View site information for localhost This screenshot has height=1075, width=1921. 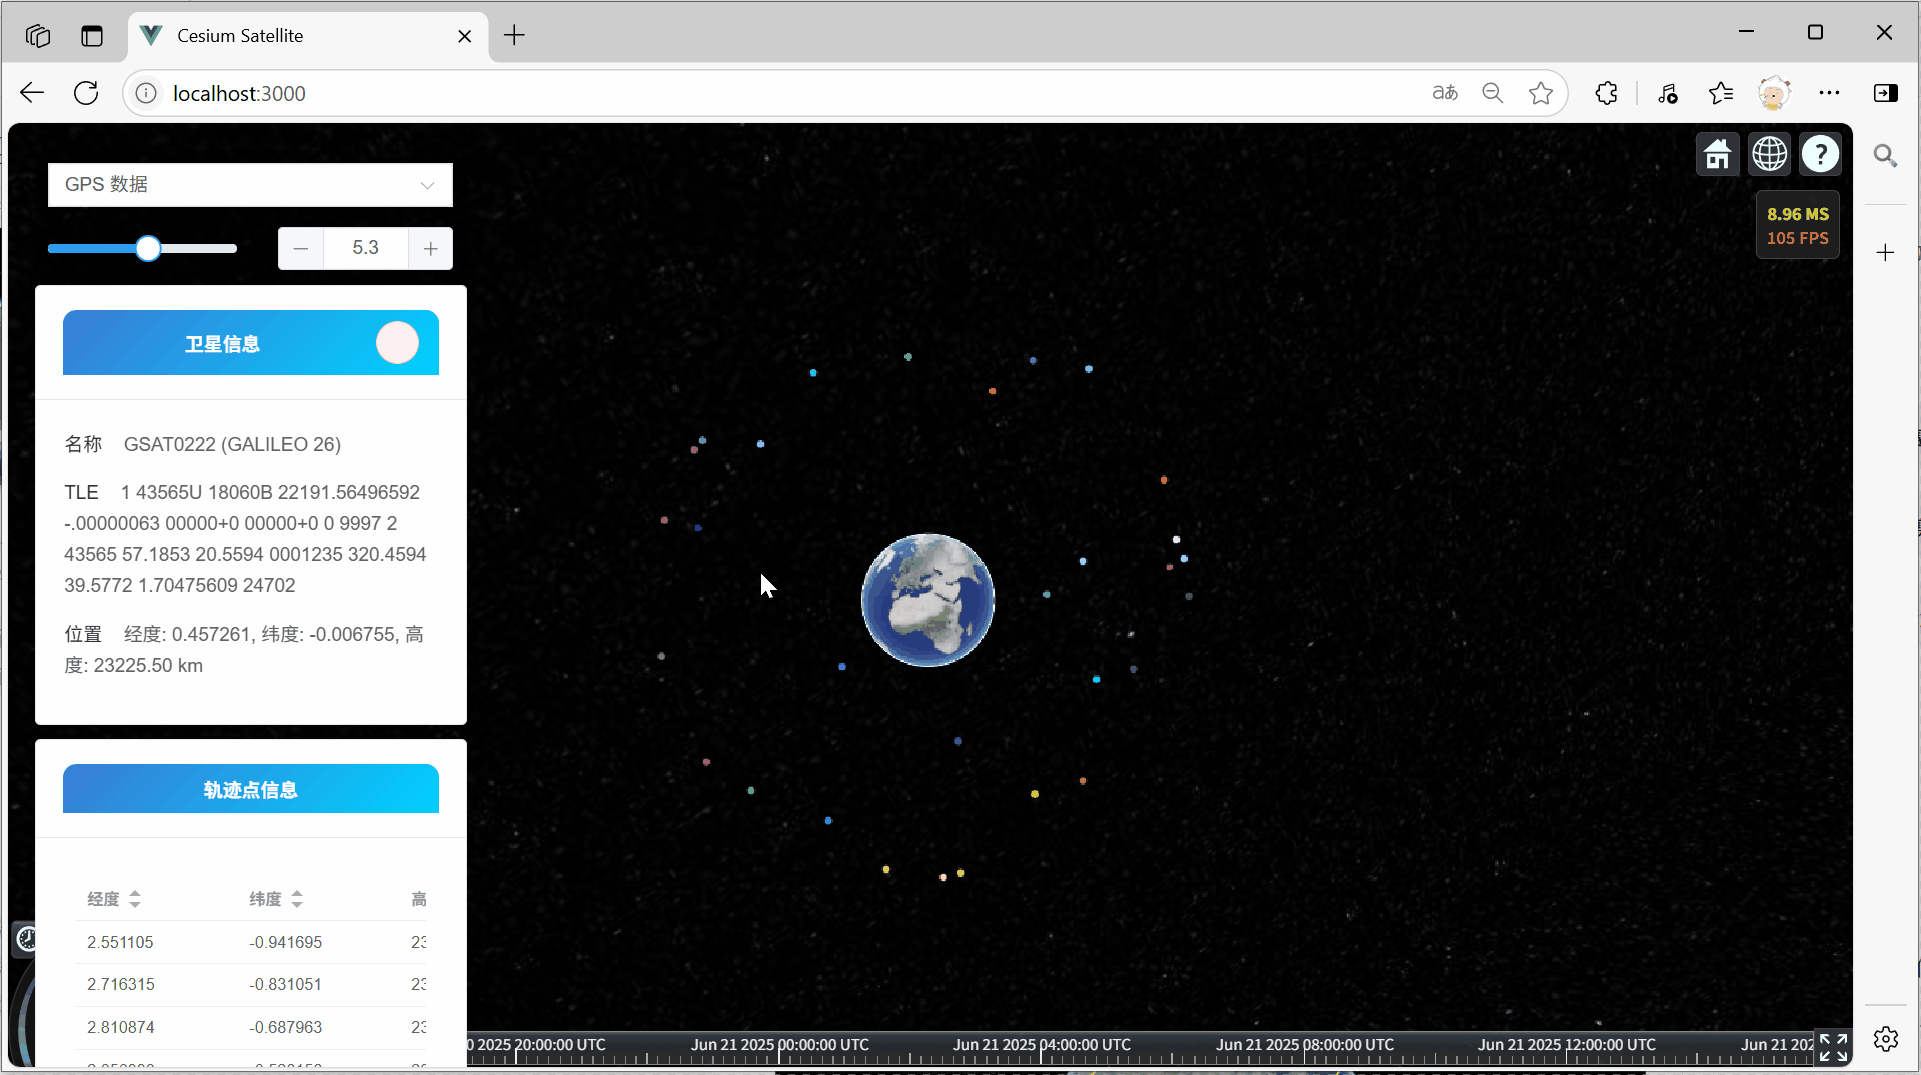[146, 93]
